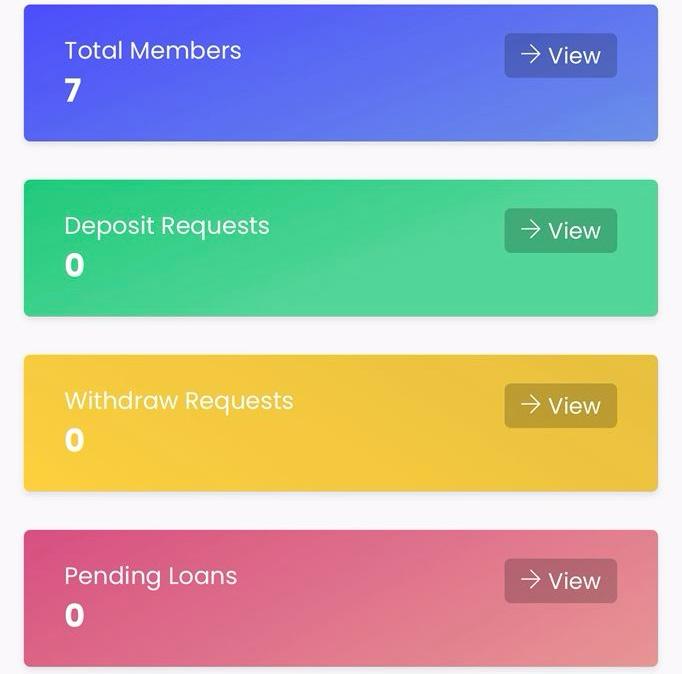Click the Deposit Requests heading
Viewport: 682px width, 674px height.
pos(167,226)
